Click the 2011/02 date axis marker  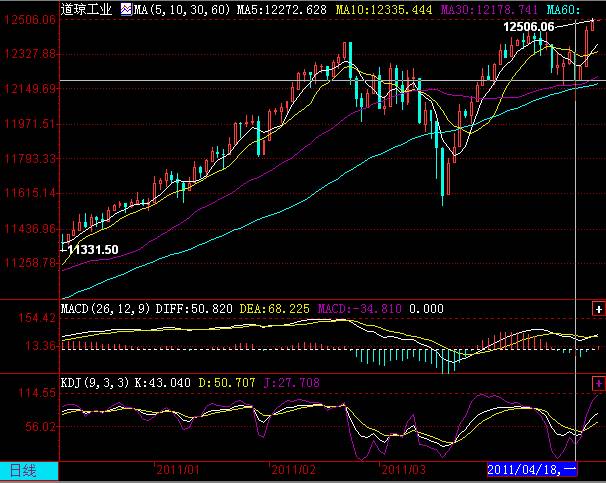293,470
